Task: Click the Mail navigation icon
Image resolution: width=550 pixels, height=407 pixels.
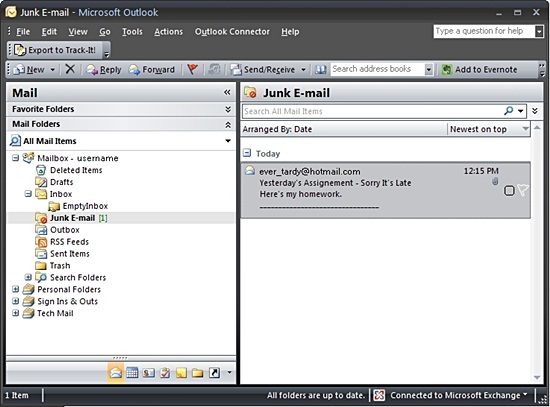Action: (116, 373)
